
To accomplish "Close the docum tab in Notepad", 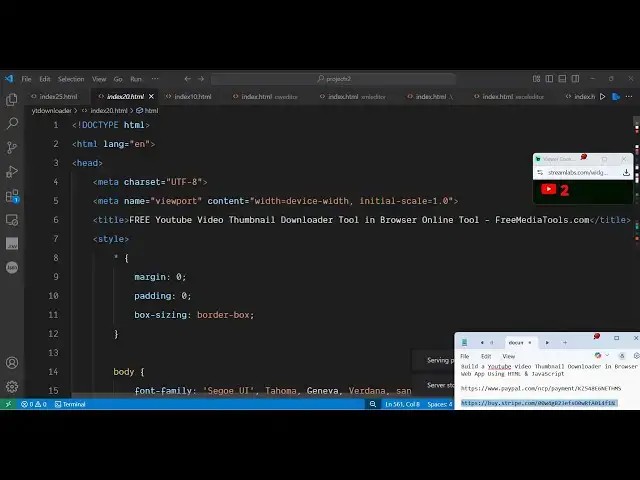I will (x=530, y=342).
